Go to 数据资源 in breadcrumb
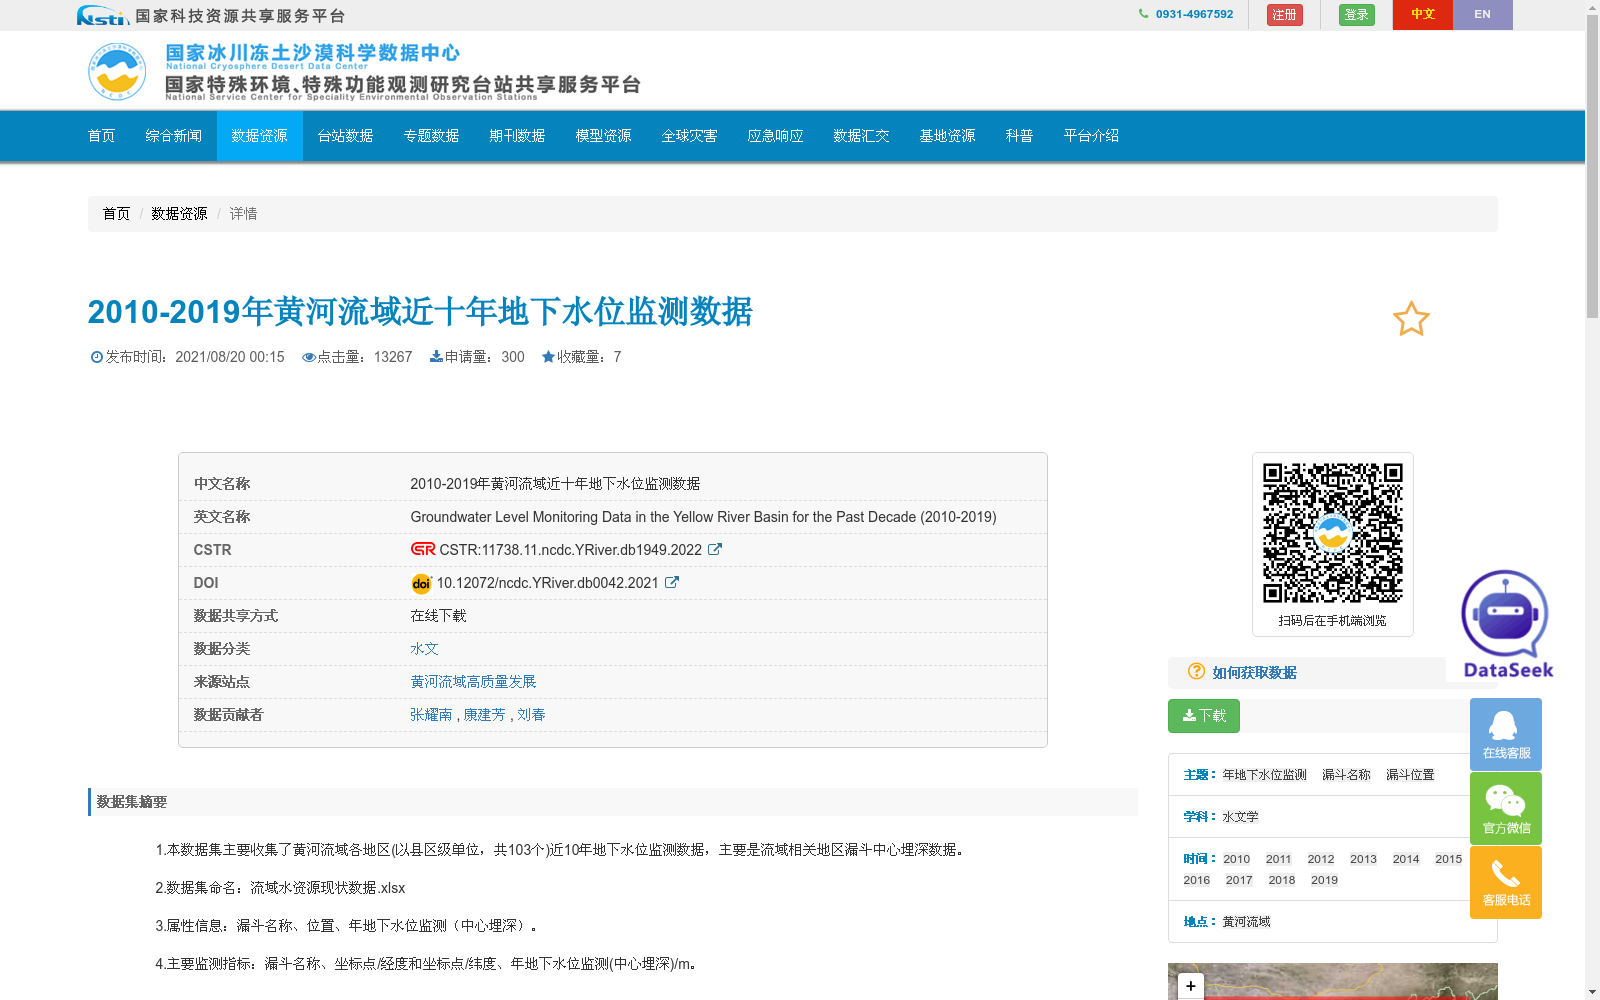Viewport: 1600px width, 1000px height. 179,214
